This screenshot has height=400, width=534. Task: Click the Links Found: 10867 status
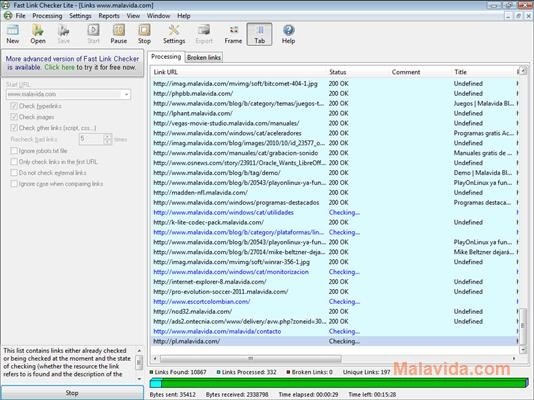178,372
